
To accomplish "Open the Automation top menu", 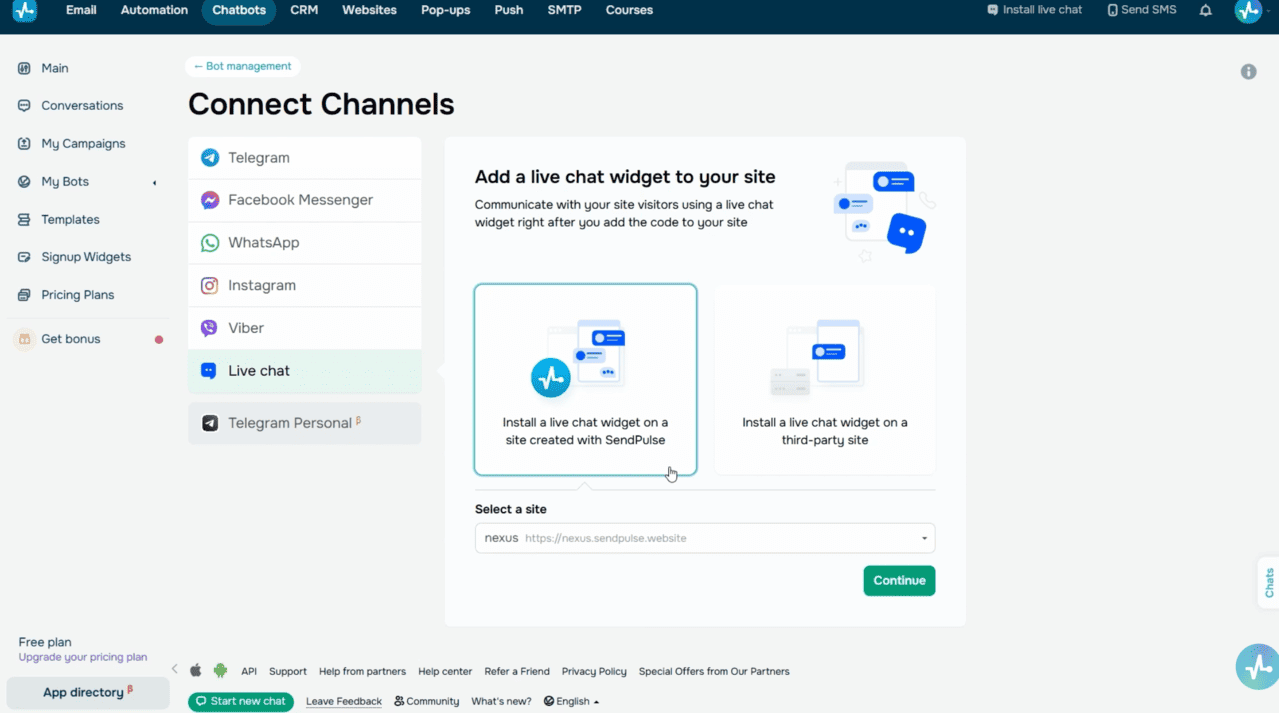I will 154,10.
